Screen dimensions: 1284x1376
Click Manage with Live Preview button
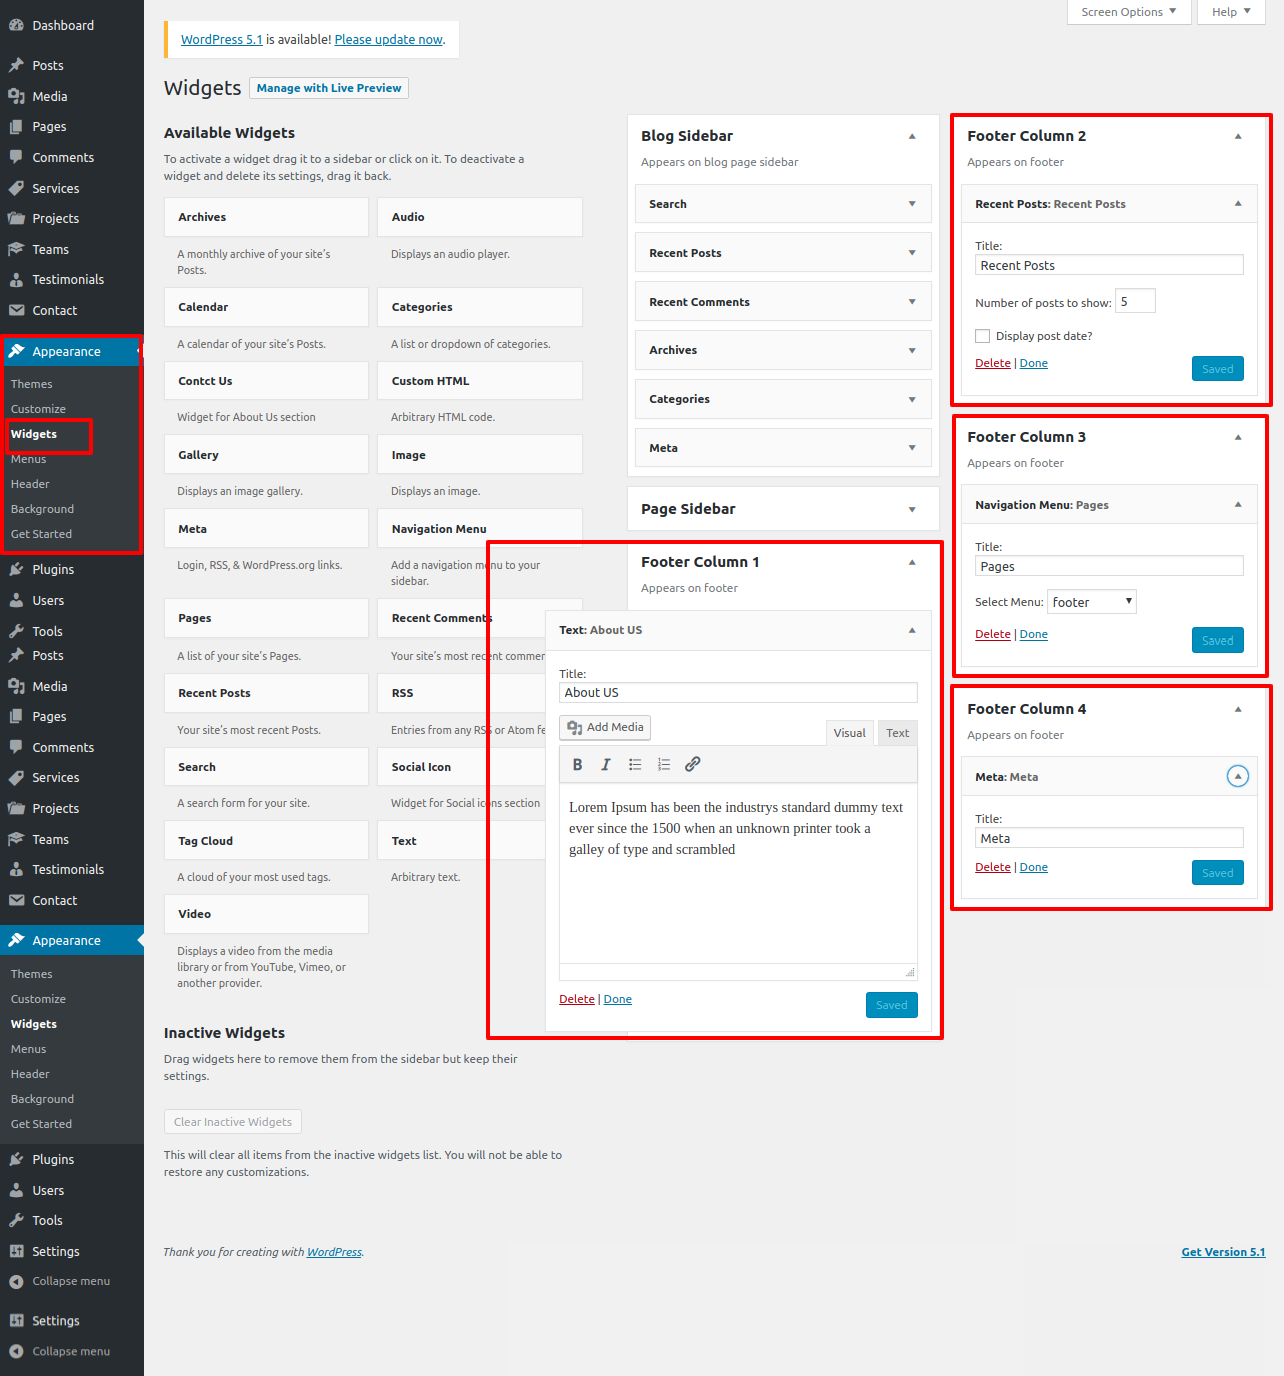328,88
